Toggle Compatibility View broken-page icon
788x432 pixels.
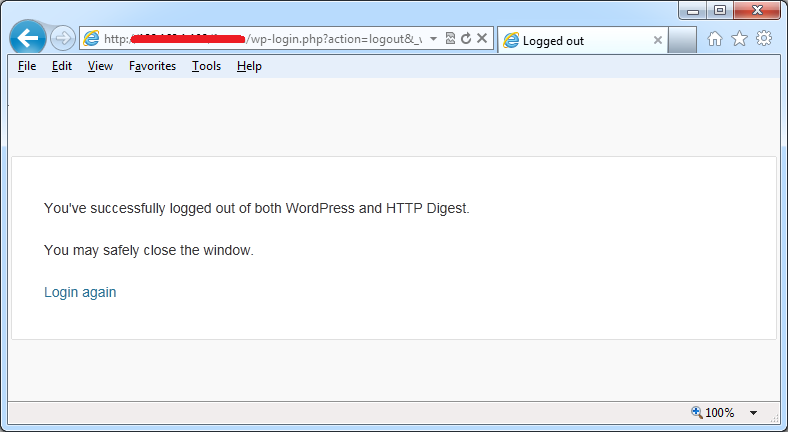pyautogui.click(x=450, y=39)
